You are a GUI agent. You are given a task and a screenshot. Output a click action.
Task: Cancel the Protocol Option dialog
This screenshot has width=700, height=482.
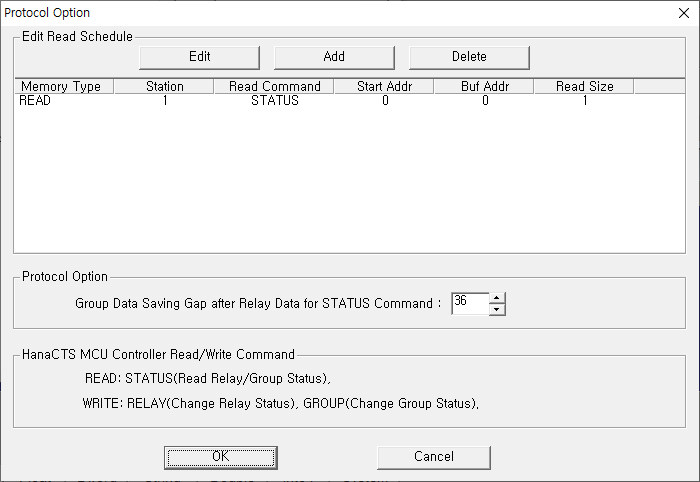tap(433, 457)
